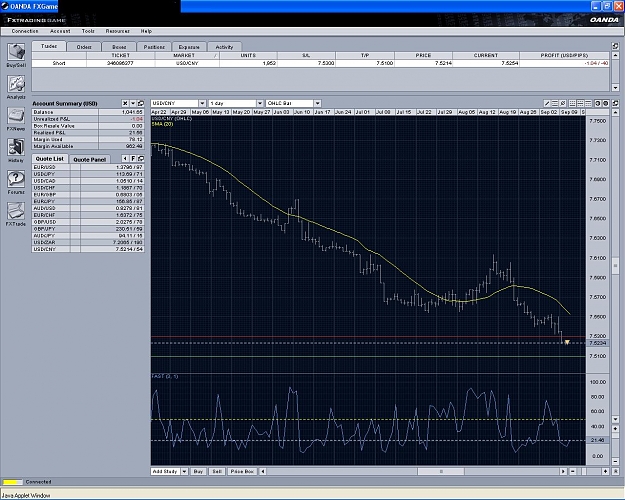Detach the trades table panel
The height and width of the screenshot is (500, 625).
point(615,46)
